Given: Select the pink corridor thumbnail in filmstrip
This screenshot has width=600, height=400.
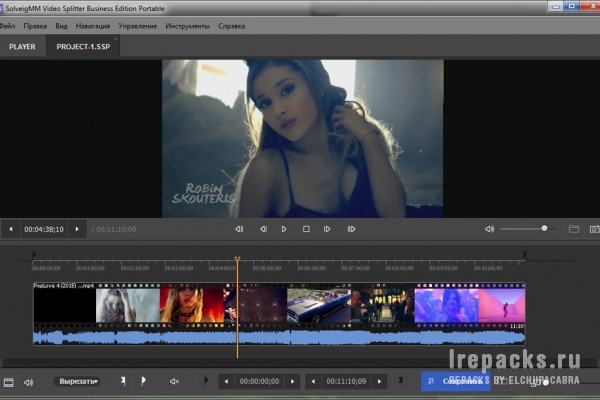Looking at the screenshot, I should coord(502,305).
